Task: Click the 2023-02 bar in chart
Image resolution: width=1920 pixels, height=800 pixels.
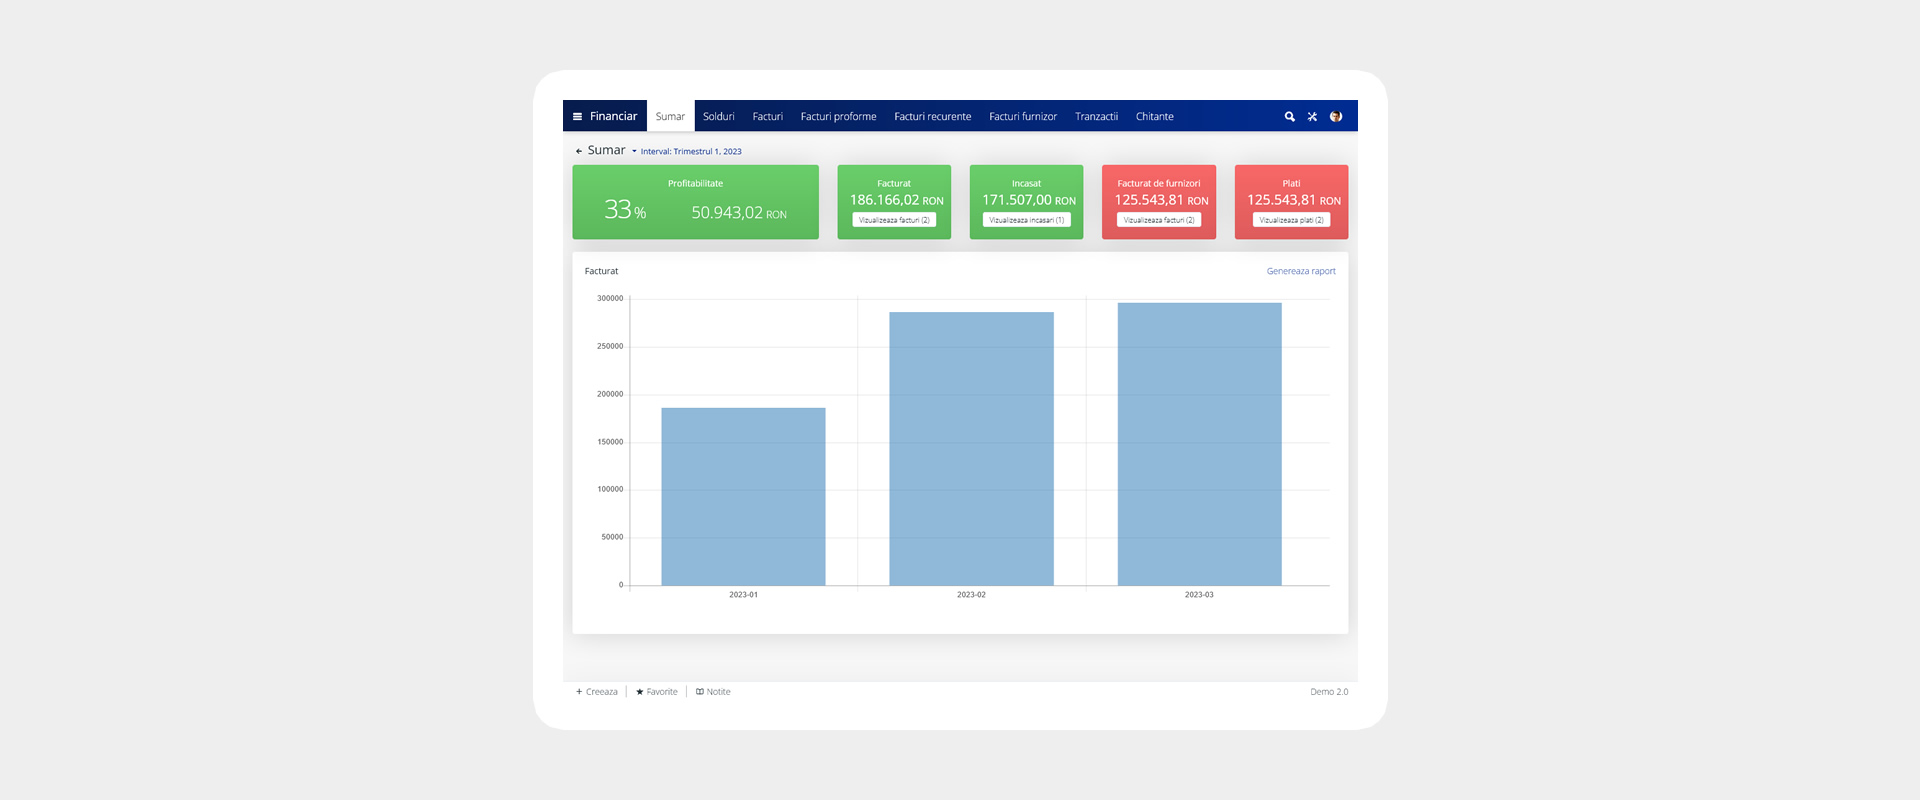Action: 971,448
